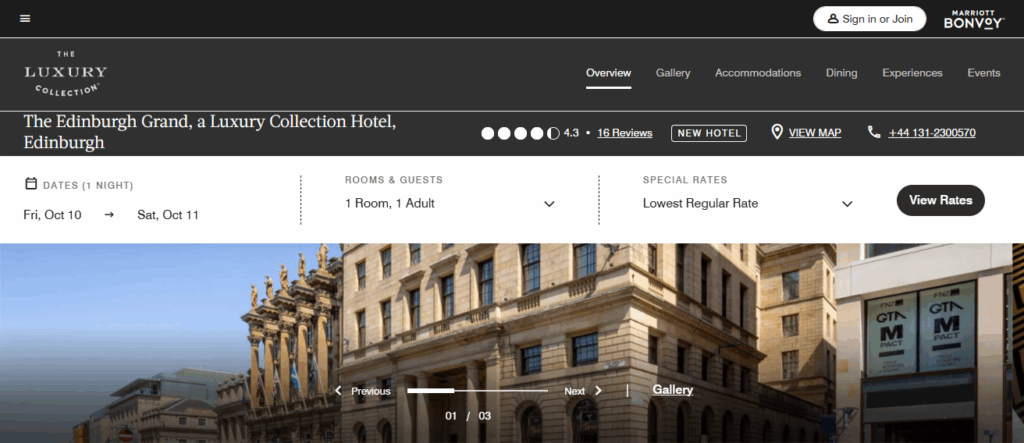
Task: Click the calendar icon beside Dates
Action: tap(31, 184)
